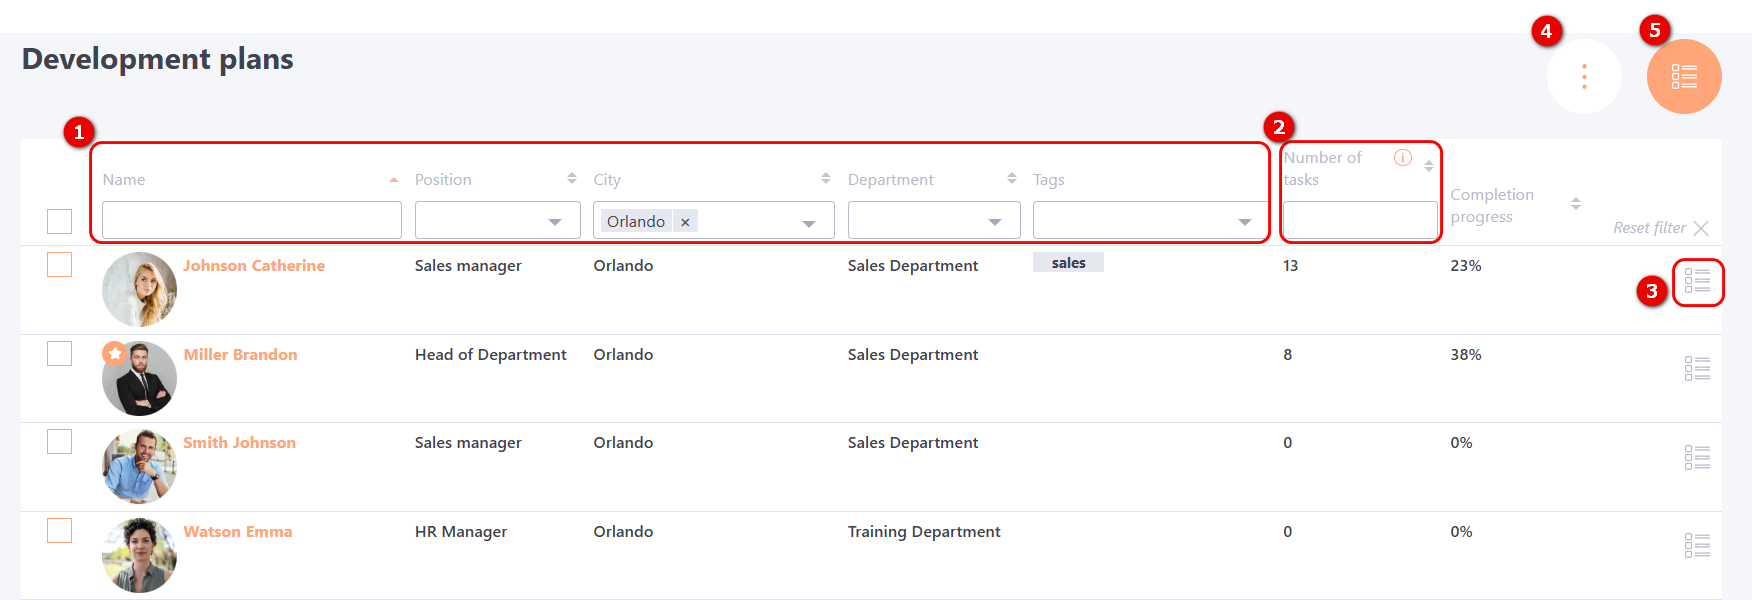Viewport: 1752px width, 600px height.
Task: Expand the Tags filter dropdown
Action: coord(1244,222)
